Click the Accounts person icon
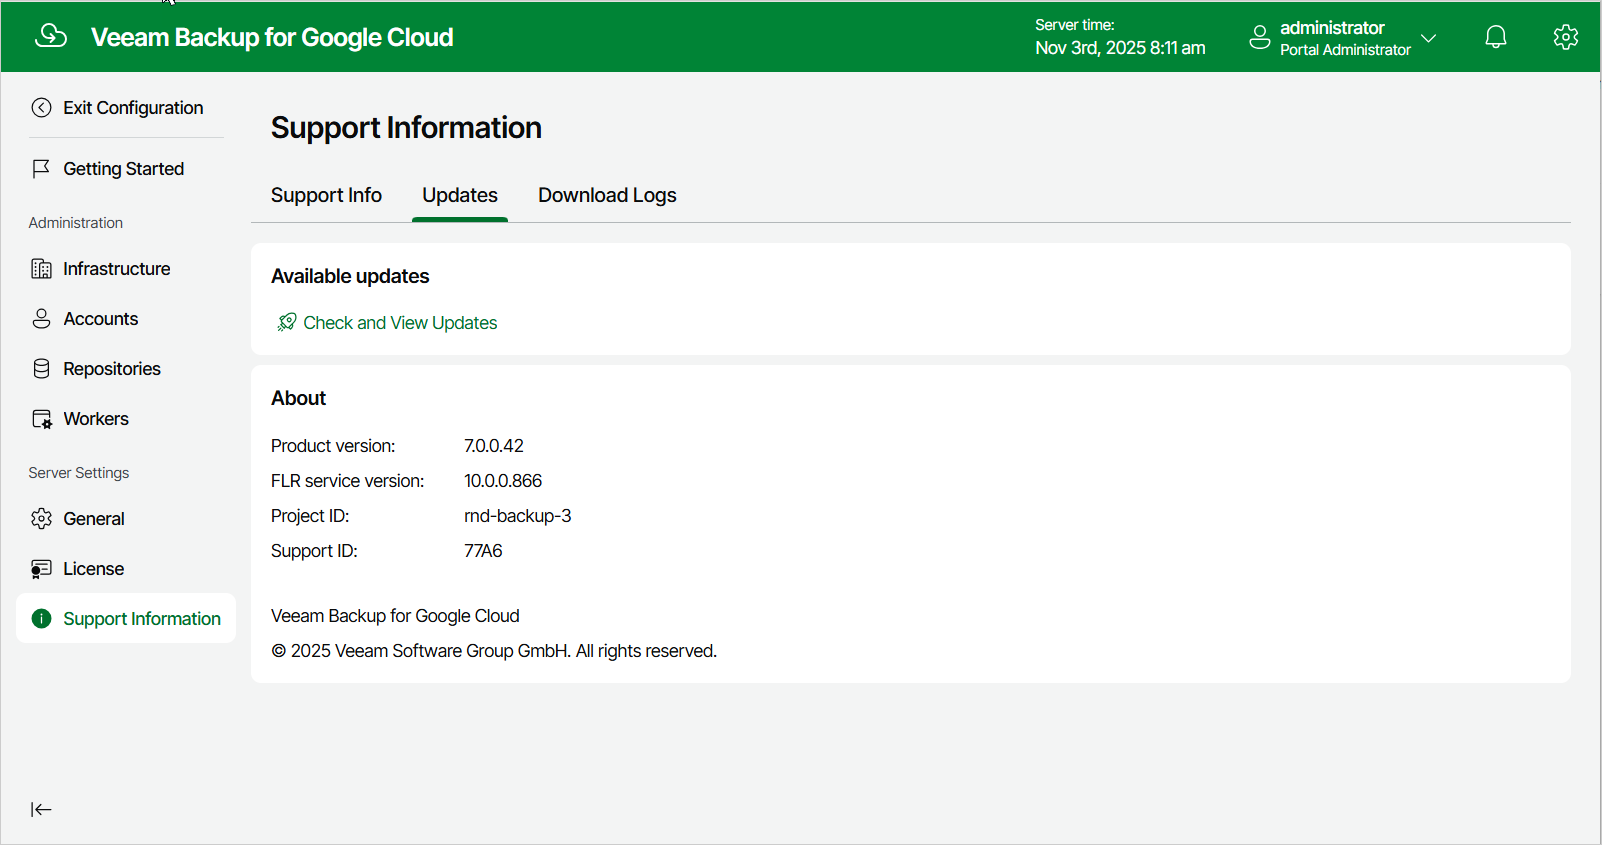Viewport: 1602px width, 845px height. (x=41, y=319)
